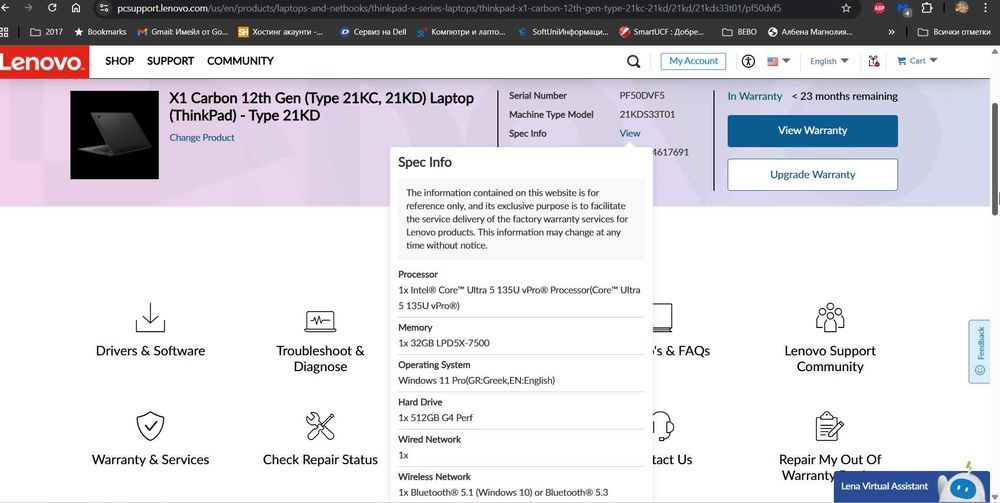The width and height of the screenshot is (1000, 503).
Task: Open the Всички отметки bookmarks folder
Action: [953, 31]
